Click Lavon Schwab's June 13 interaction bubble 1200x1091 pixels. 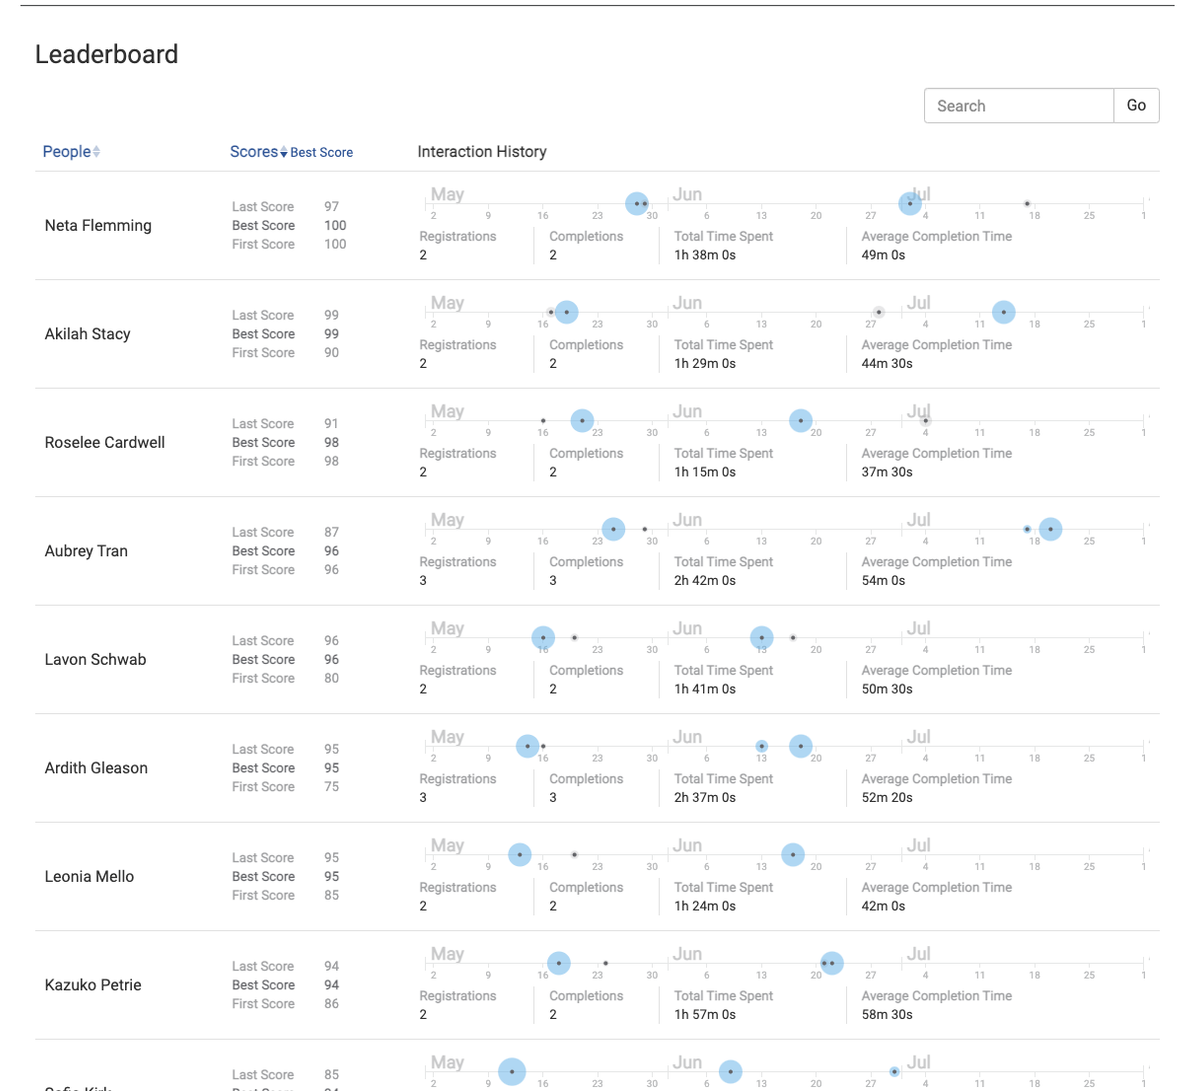(761, 637)
